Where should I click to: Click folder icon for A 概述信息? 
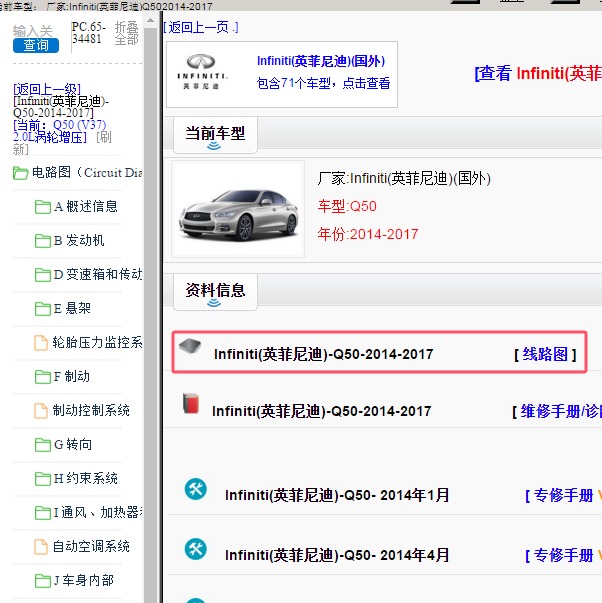point(43,207)
